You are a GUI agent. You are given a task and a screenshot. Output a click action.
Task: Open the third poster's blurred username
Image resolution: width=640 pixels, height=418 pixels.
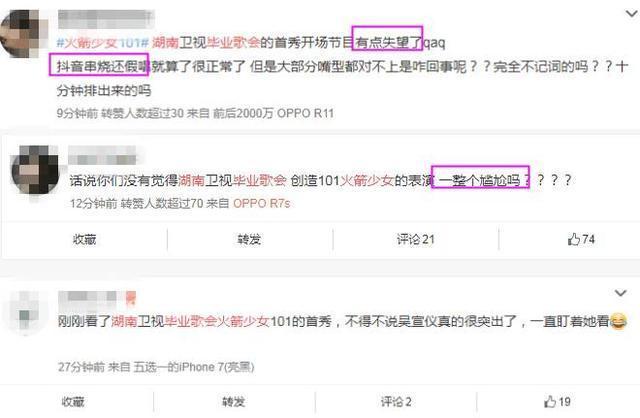(96, 298)
